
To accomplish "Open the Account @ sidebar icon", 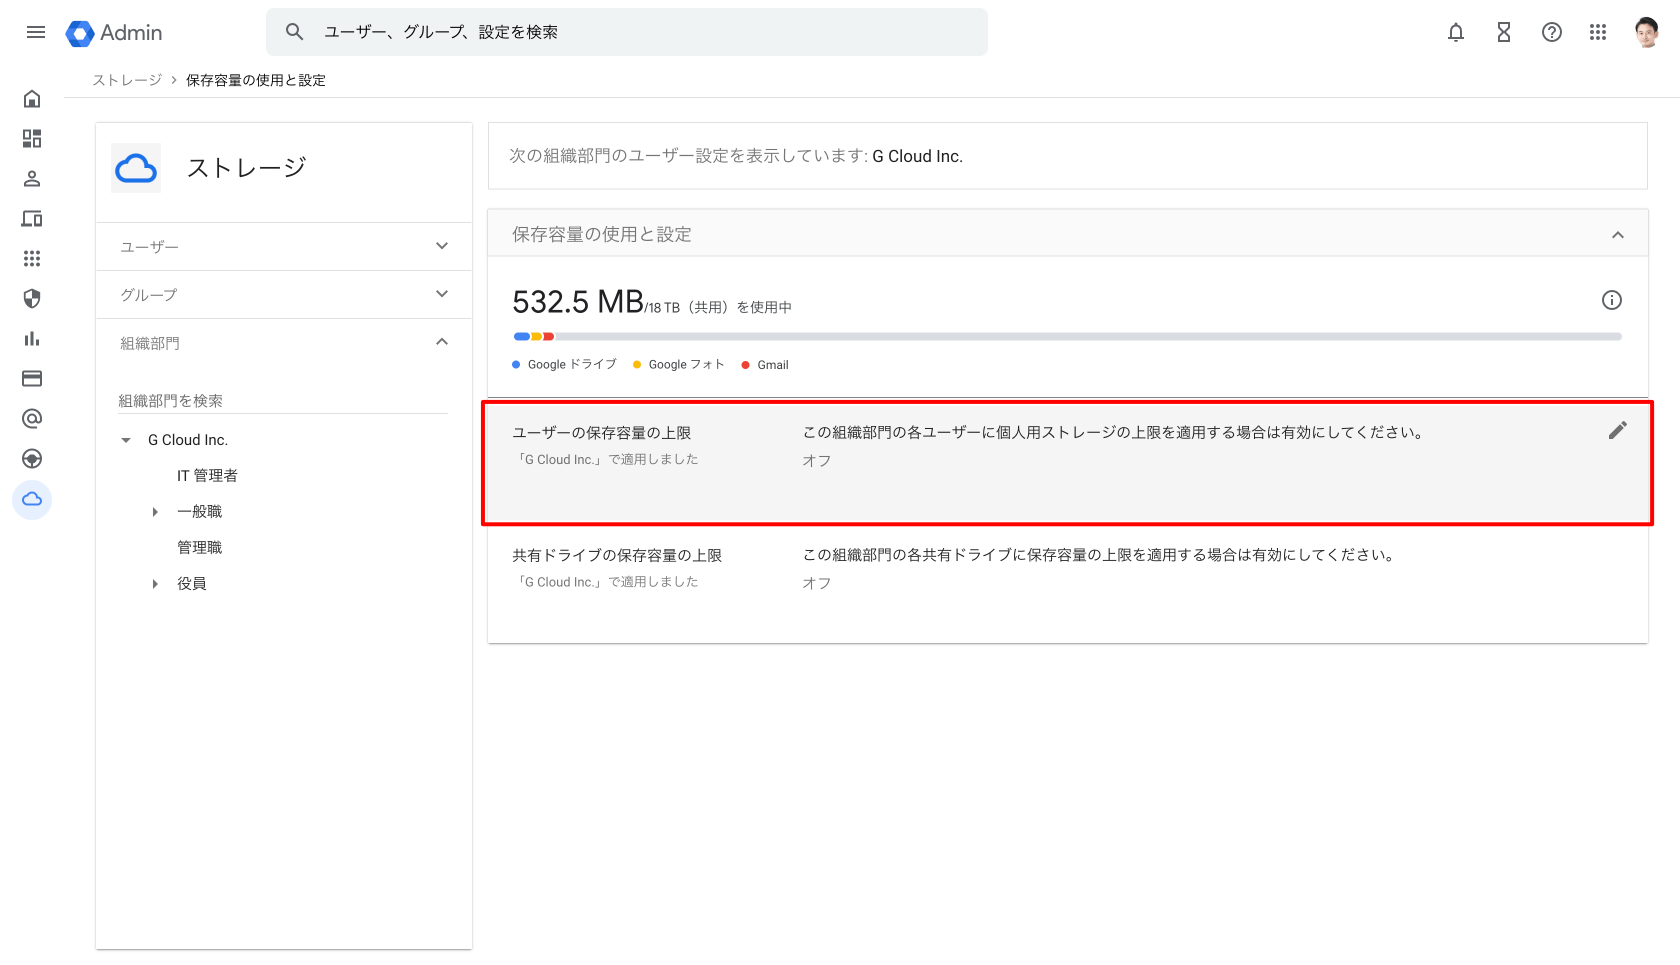I will pyautogui.click(x=32, y=419).
